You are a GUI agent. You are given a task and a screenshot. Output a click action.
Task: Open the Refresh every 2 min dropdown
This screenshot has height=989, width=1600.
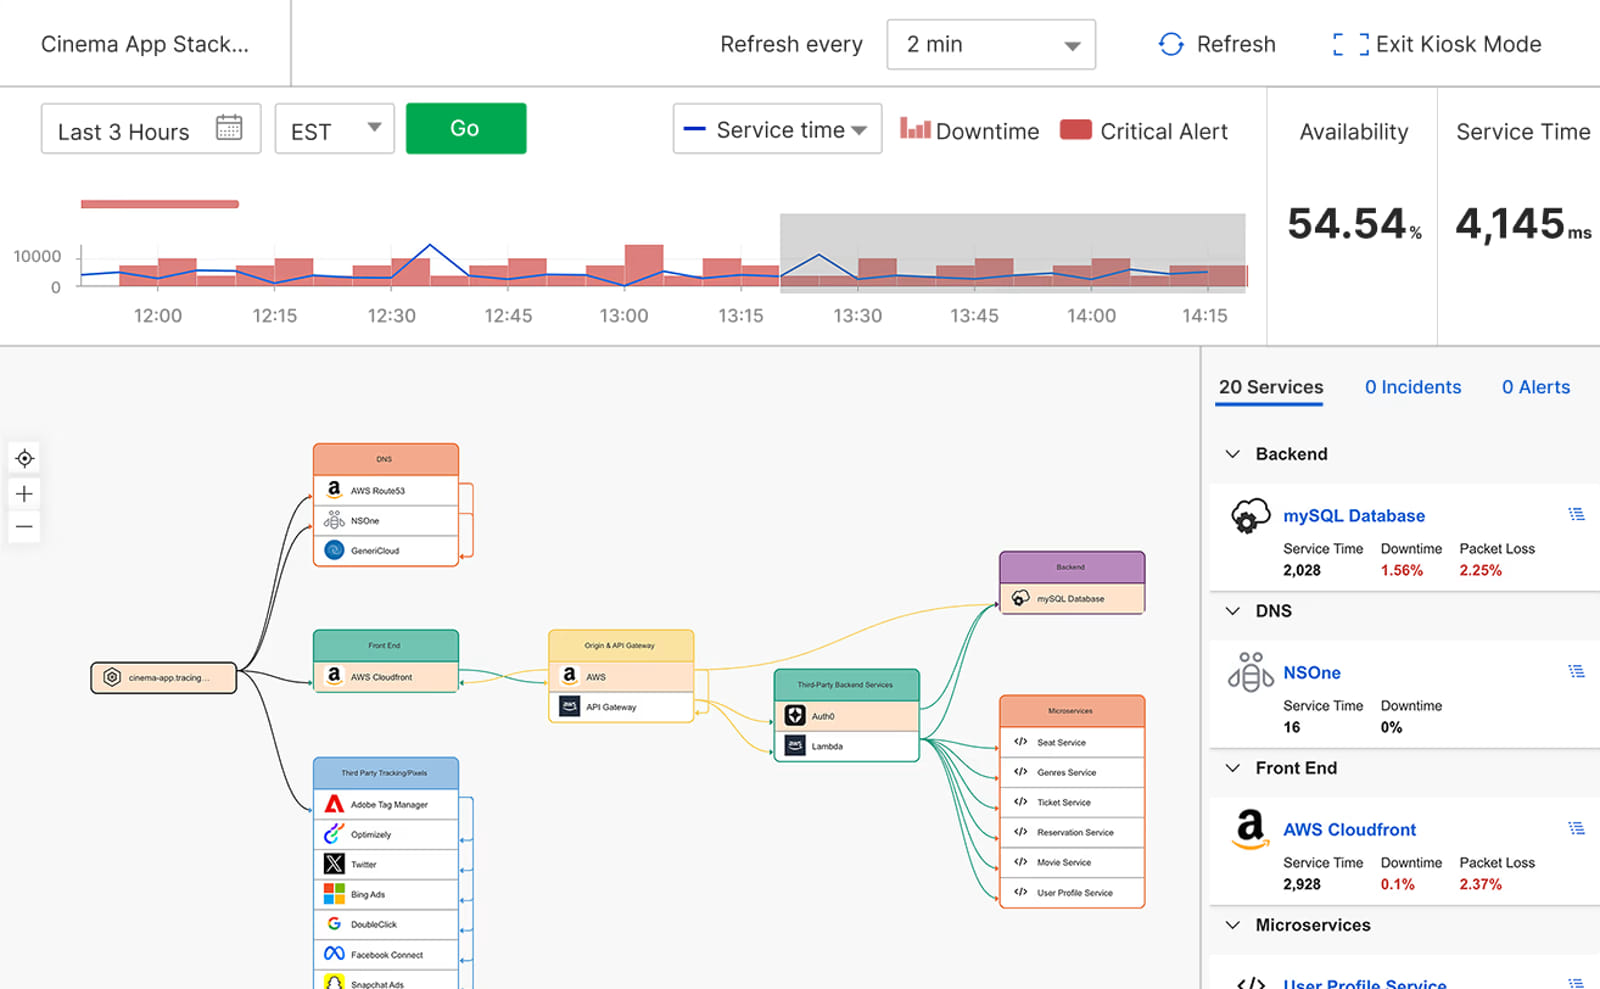tap(991, 44)
